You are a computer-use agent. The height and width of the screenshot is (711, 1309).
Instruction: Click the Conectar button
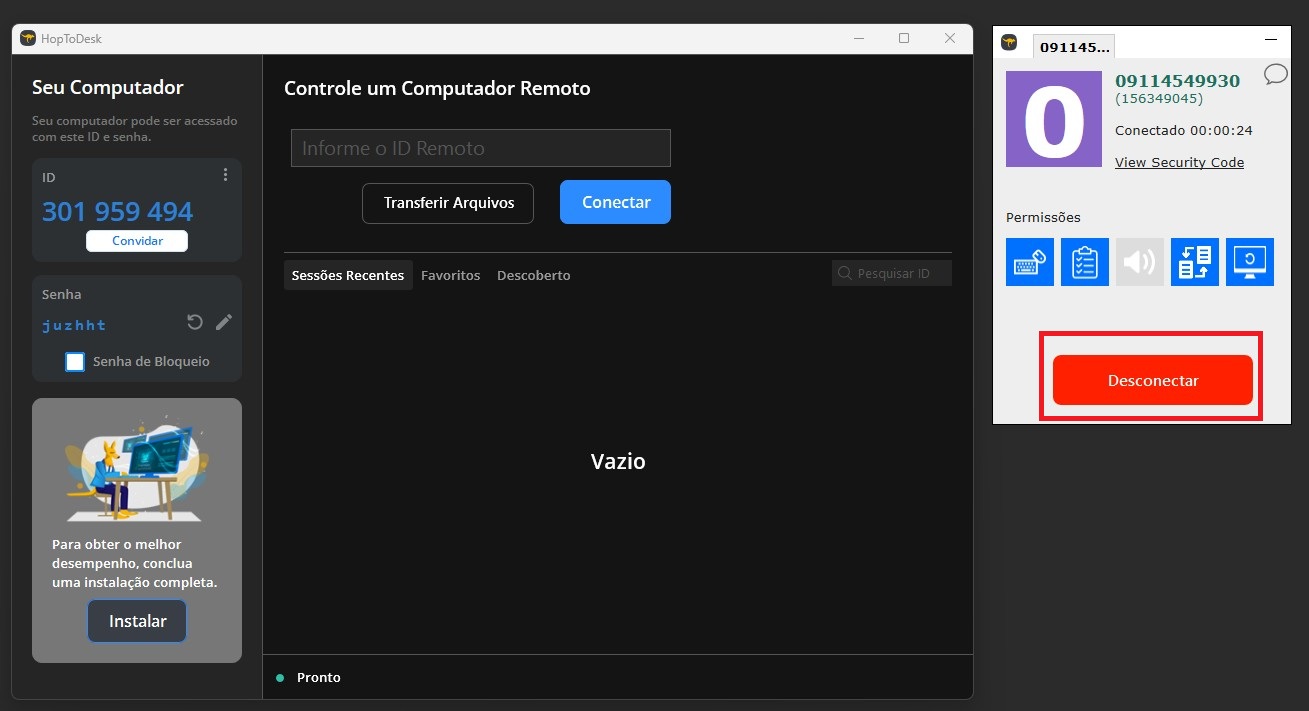coord(616,202)
